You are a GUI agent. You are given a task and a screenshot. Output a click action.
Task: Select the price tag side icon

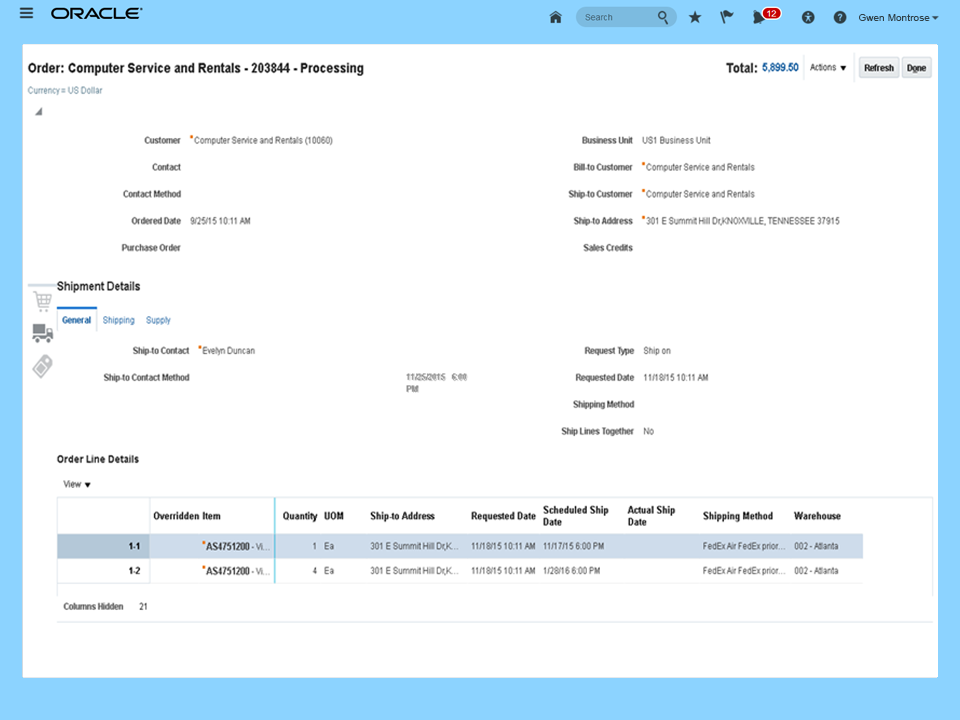pyautogui.click(x=42, y=366)
